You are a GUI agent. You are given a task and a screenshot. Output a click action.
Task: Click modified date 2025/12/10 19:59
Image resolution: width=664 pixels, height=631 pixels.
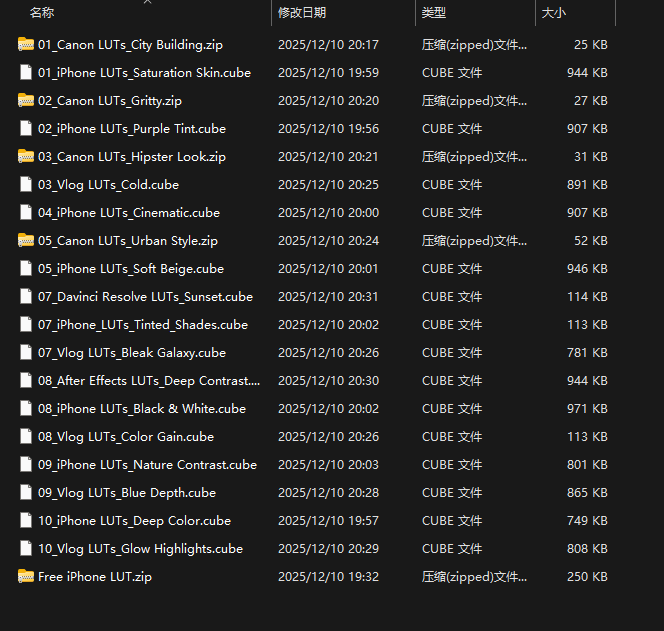click(x=328, y=72)
